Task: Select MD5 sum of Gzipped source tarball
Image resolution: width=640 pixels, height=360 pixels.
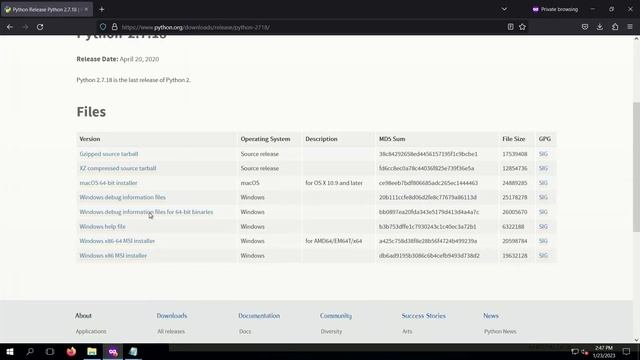Action: pyautogui.click(x=428, y=154)
